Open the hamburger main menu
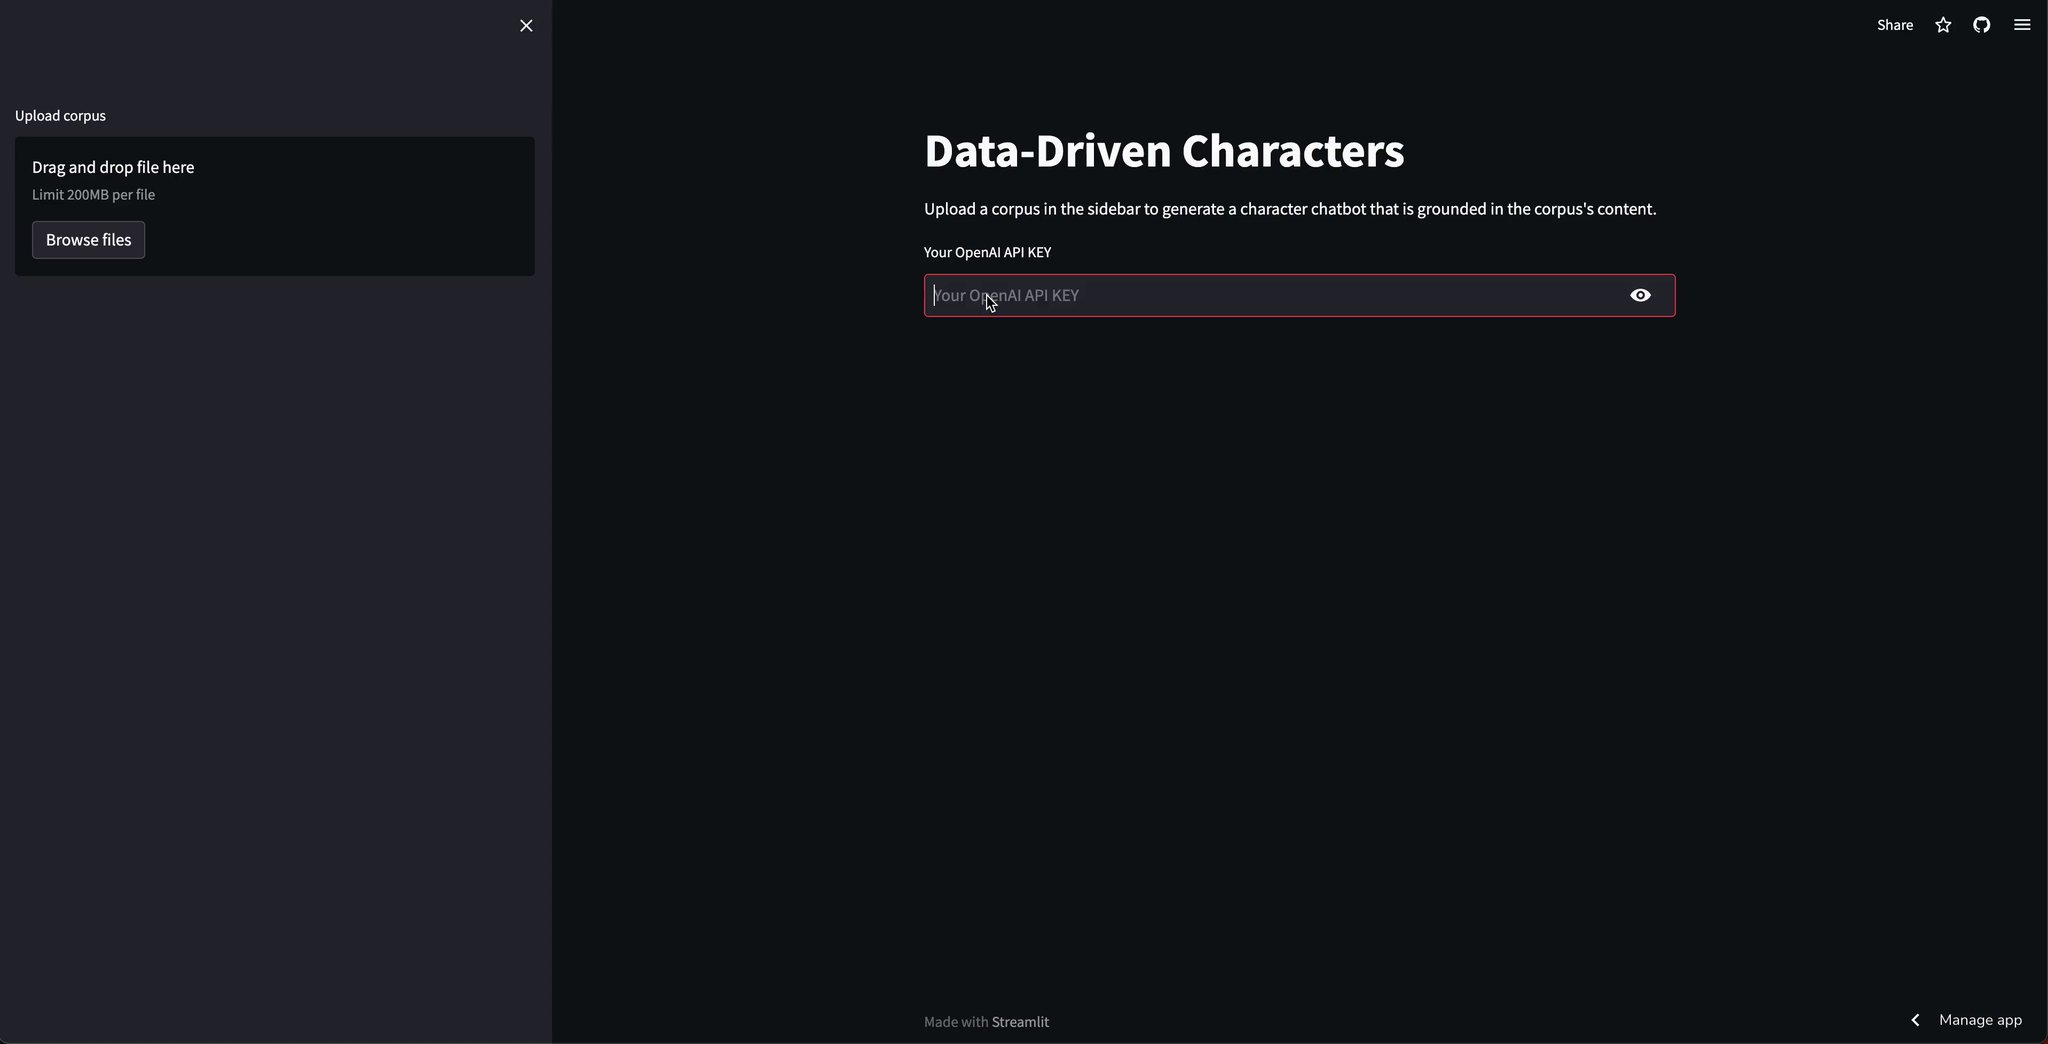Screen dimensions: 2048x1044 point(2022,25)
